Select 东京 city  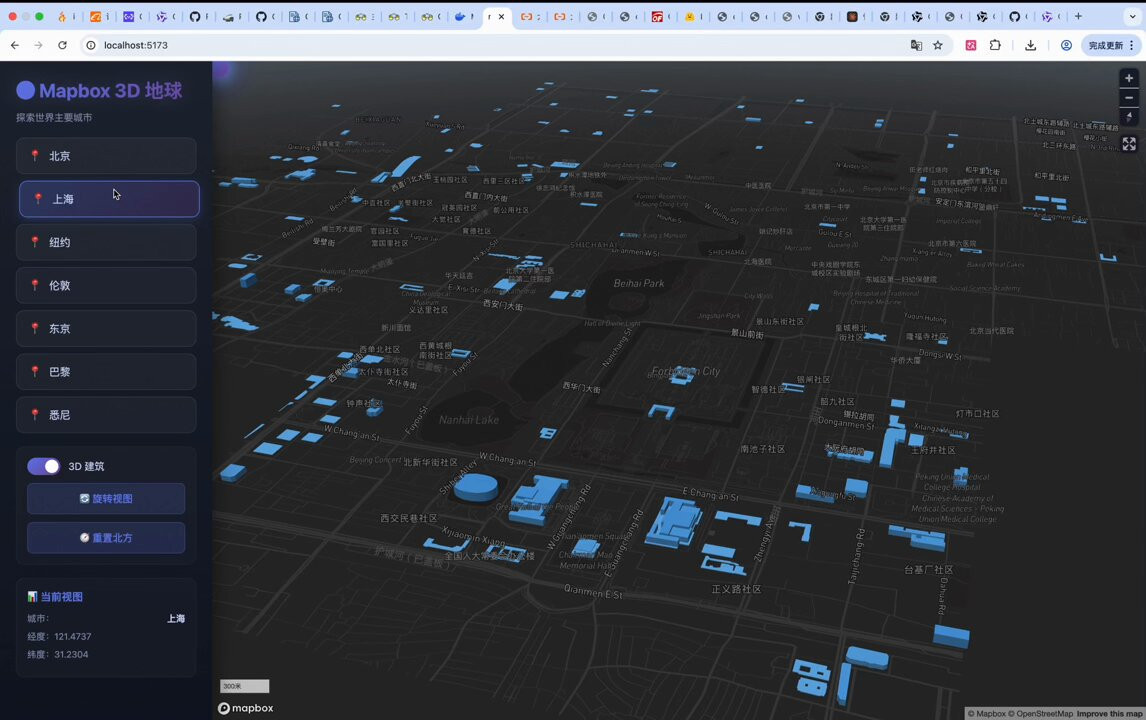pos(106,328)
